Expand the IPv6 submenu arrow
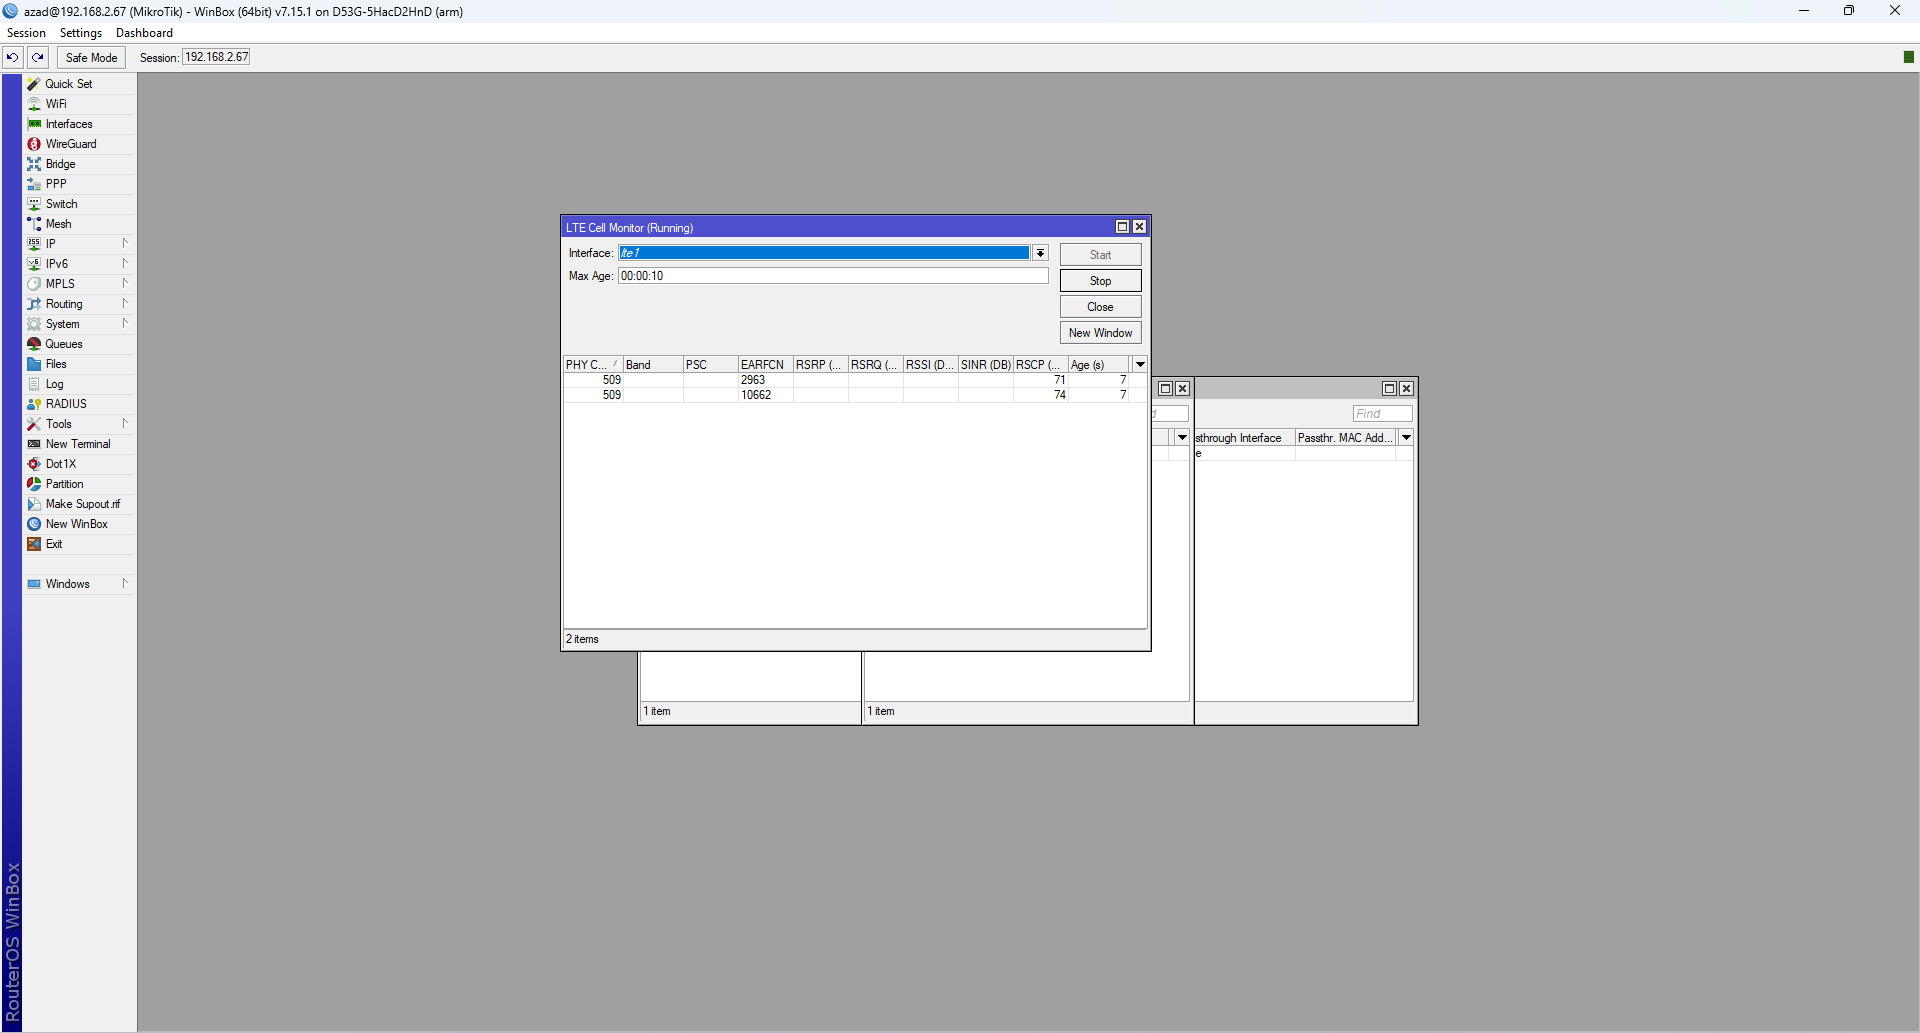This screenshot has width=1920, height=1033. click(x=125, y=263)
